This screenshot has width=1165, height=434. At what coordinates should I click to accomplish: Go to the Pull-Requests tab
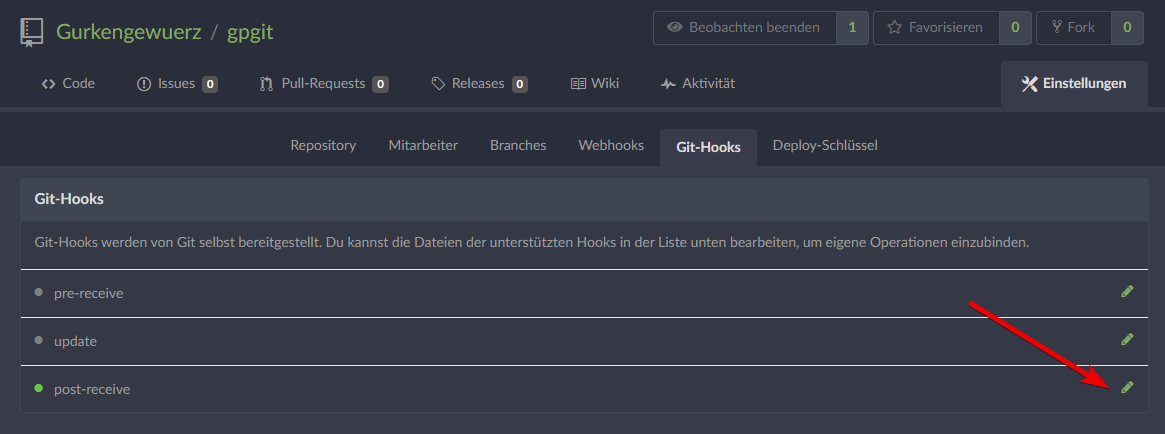pyautogui.click(x=323, y=84)
